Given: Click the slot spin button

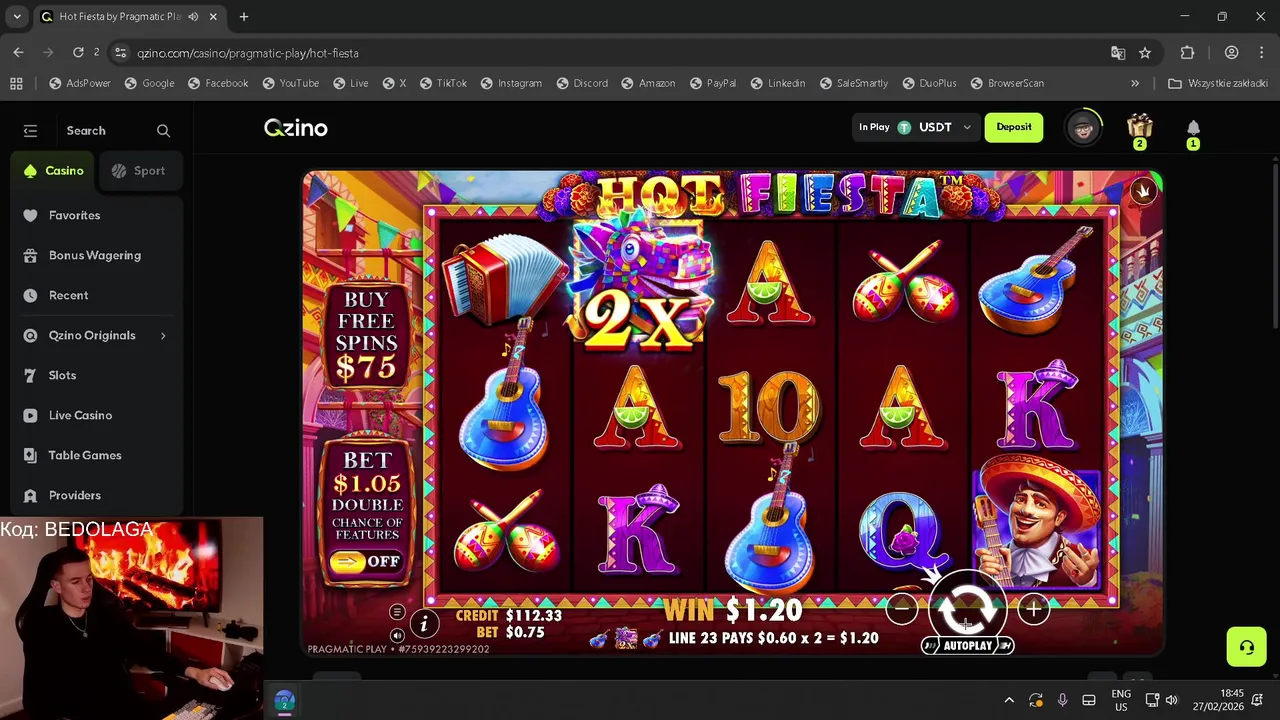Looking at the screenshot, I should (967, 607).
